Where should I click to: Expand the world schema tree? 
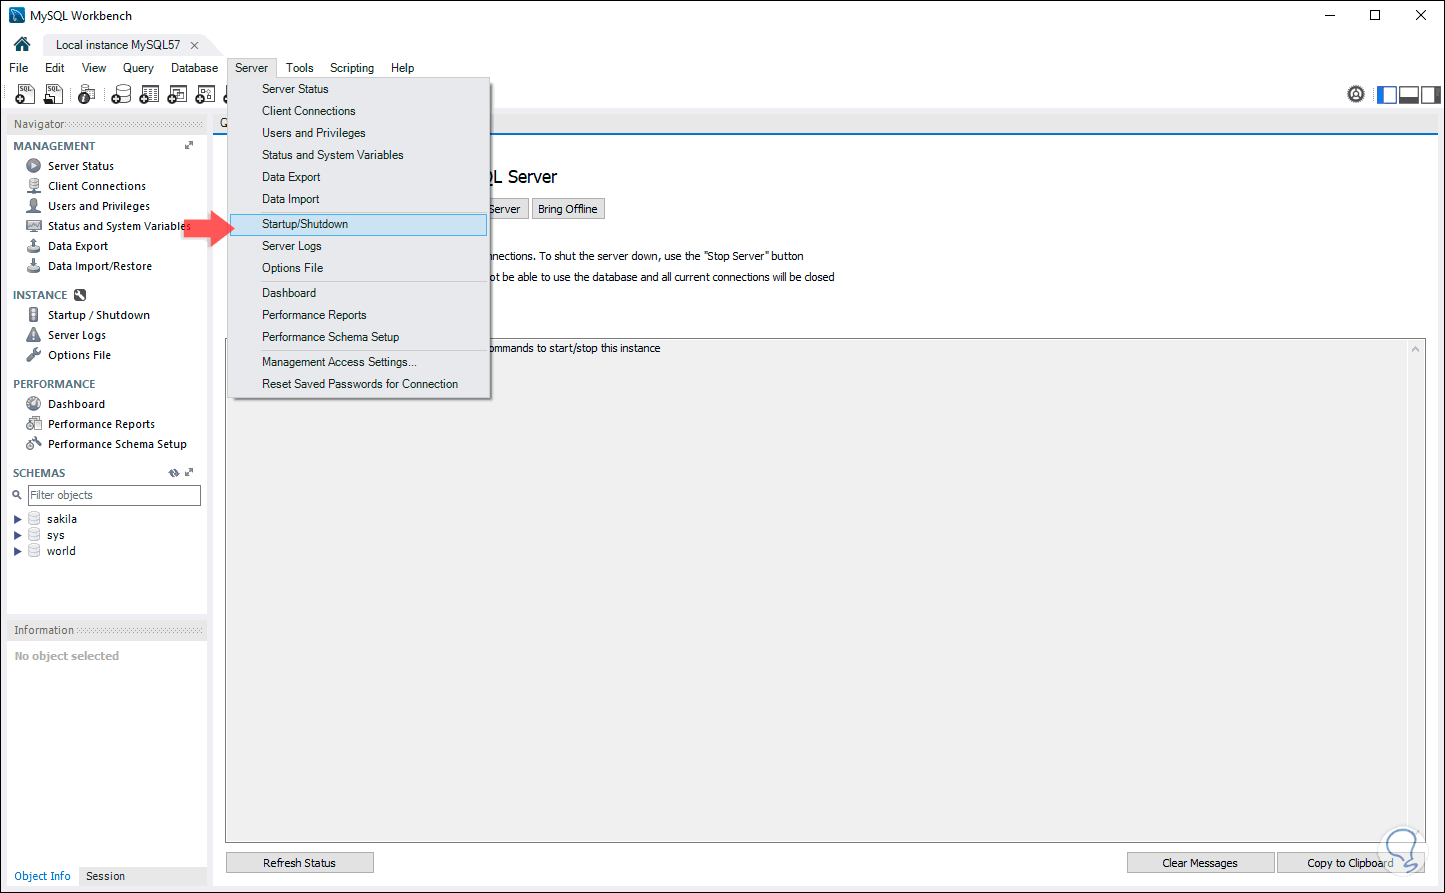[18, 551]
